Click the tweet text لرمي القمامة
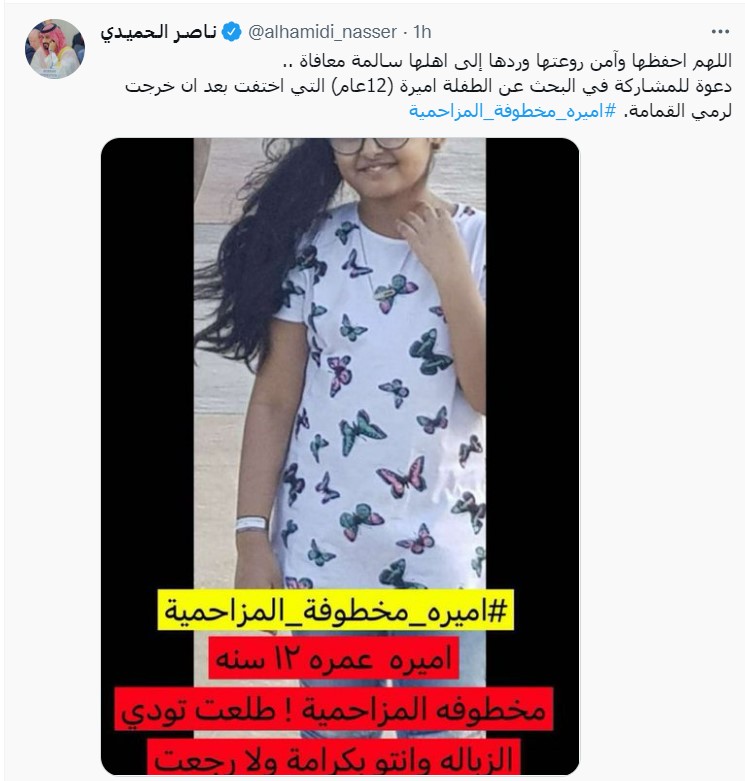 pos(678,111)
